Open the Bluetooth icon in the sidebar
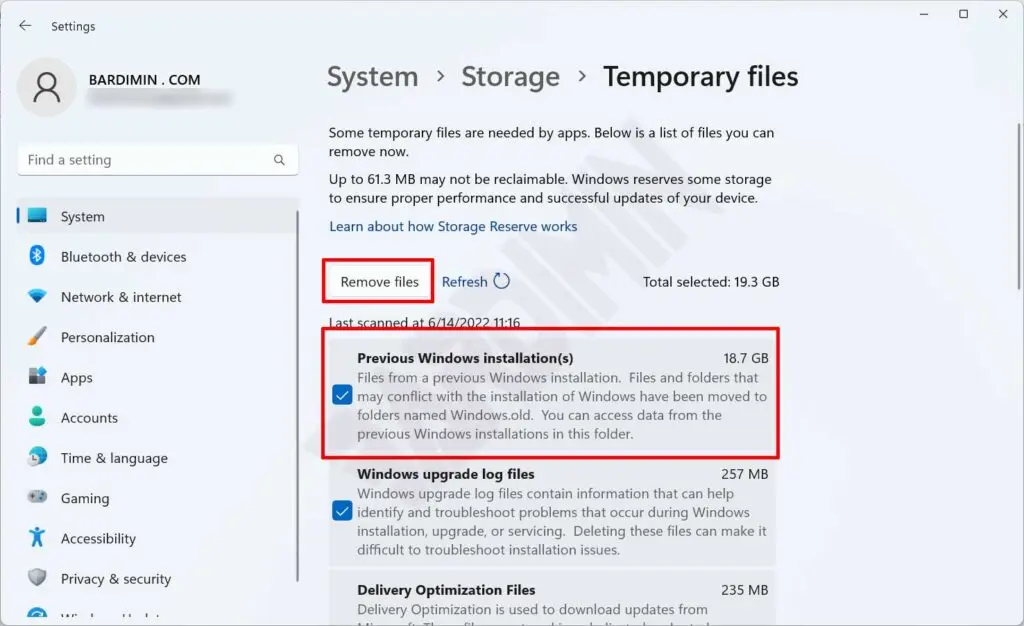Image resolution: width=1024 pixels, height=626 pixels. click(x=37, y=255)
